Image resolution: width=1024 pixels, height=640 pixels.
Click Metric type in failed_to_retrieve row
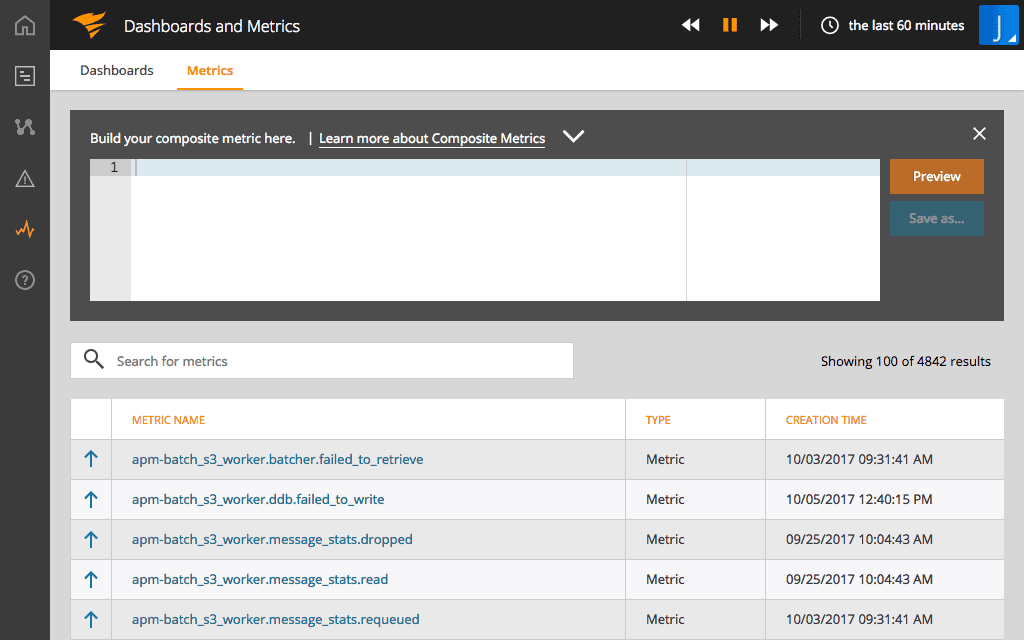(x=665, y=459)
